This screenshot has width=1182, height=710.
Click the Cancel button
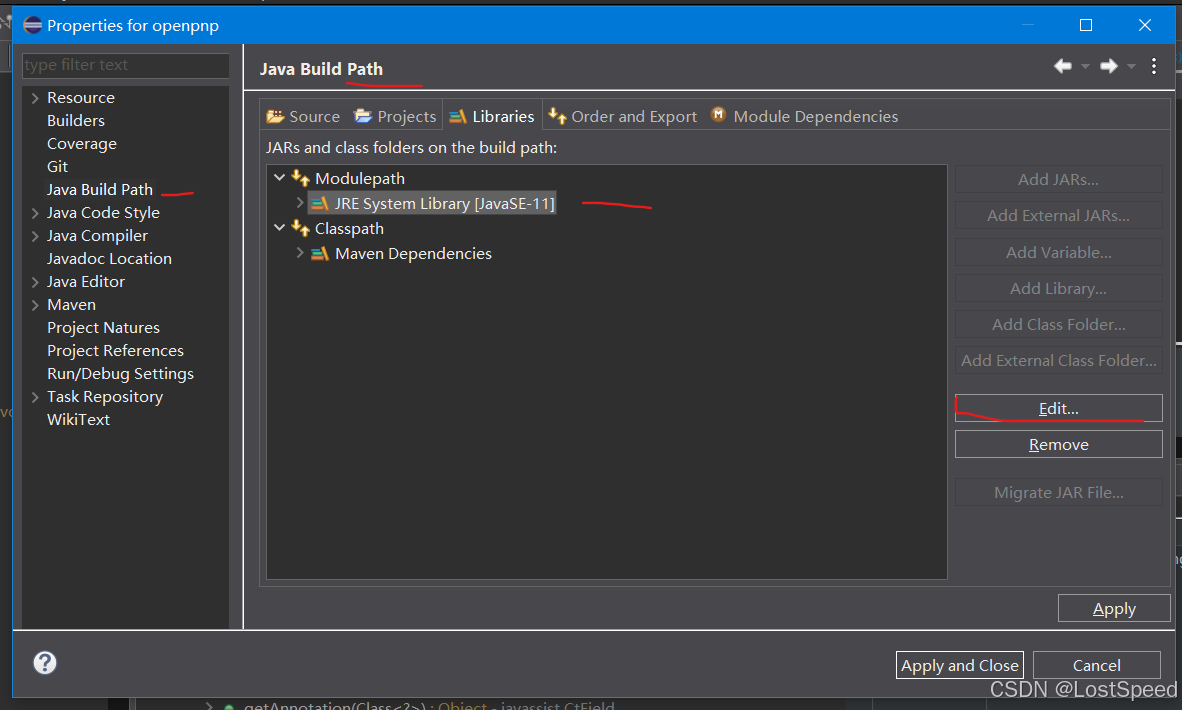1096,664
